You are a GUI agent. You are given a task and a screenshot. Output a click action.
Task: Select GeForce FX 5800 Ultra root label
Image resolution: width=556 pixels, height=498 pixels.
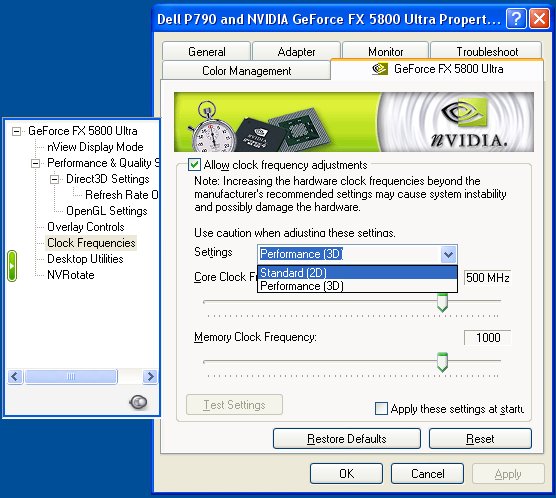[x=83, y=131]
